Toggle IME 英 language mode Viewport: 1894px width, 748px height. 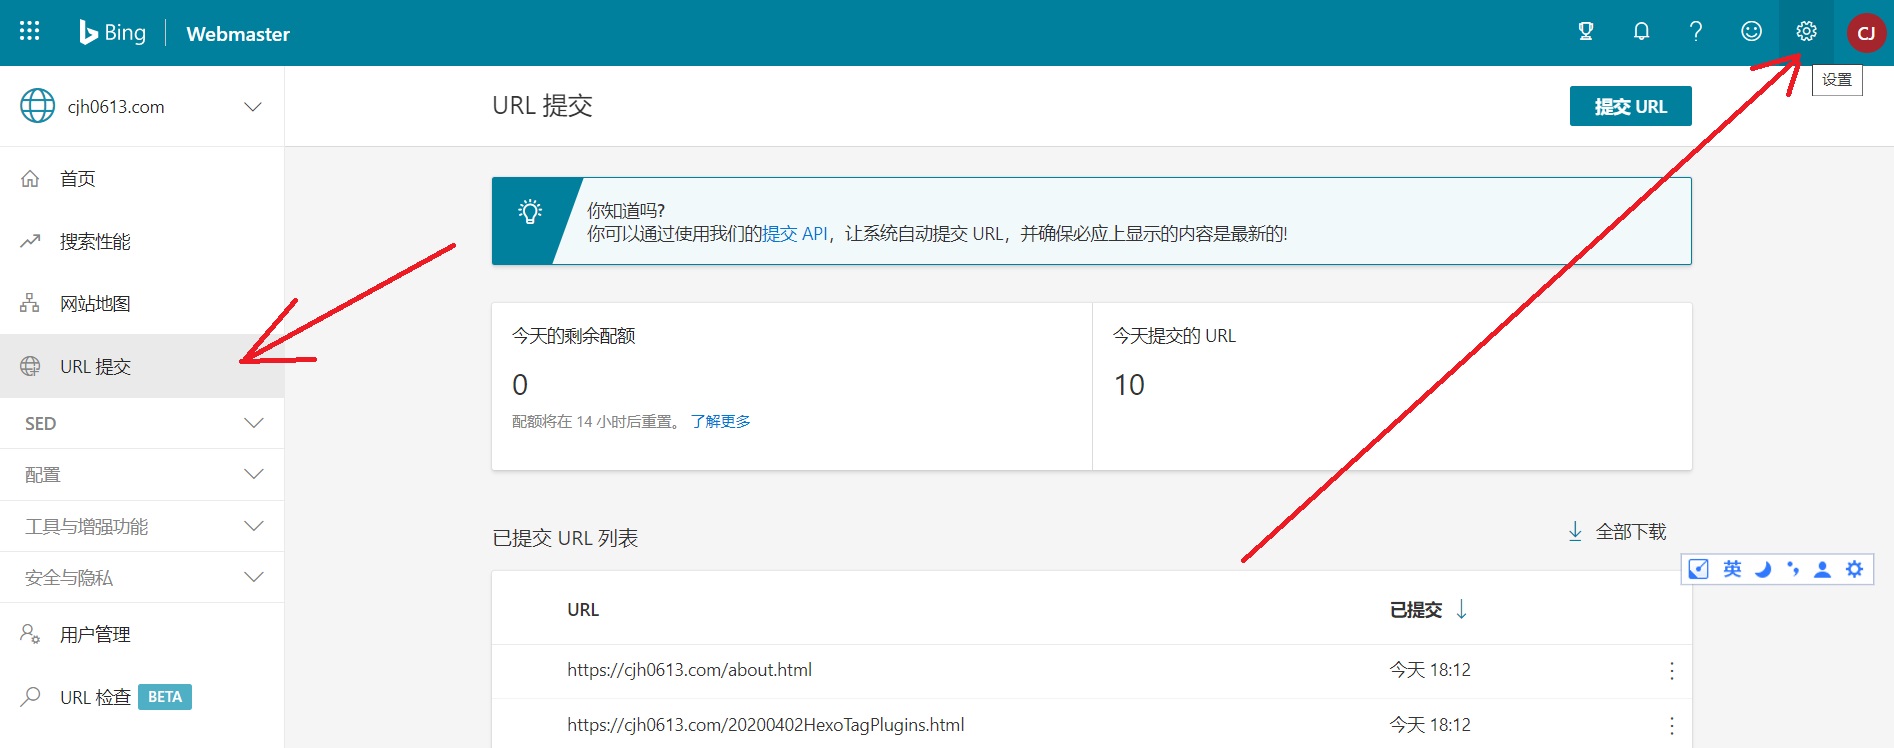point(1732,569)
